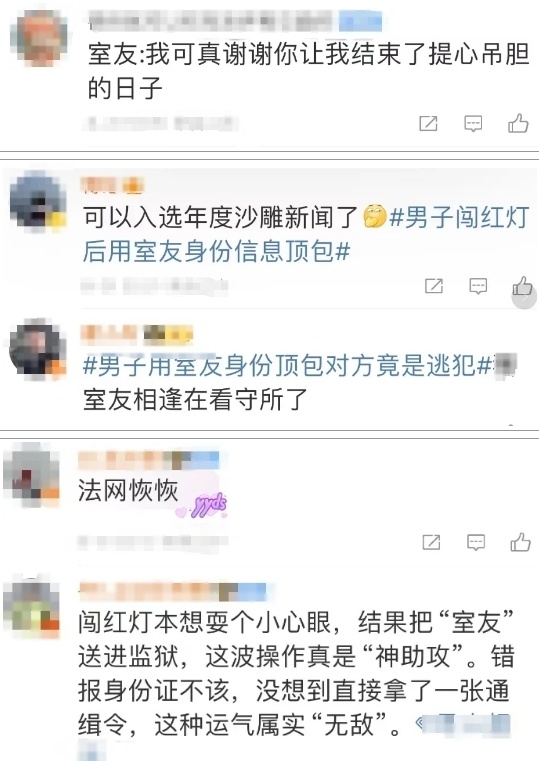Open profile picture beside 年度沙雕新闻 comment
This screenshot has width=539, height=761.
pyautogui.click(x=37, y=202)
